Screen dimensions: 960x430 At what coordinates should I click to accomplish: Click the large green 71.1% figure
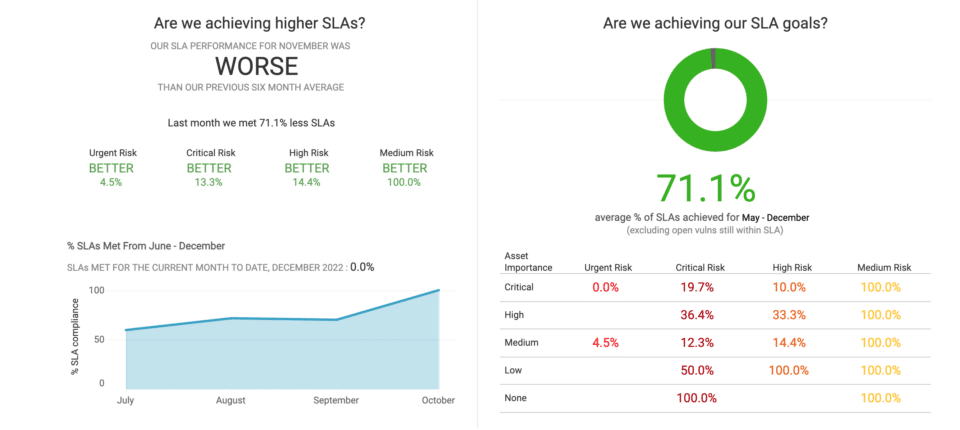click(x=706, y=188)
